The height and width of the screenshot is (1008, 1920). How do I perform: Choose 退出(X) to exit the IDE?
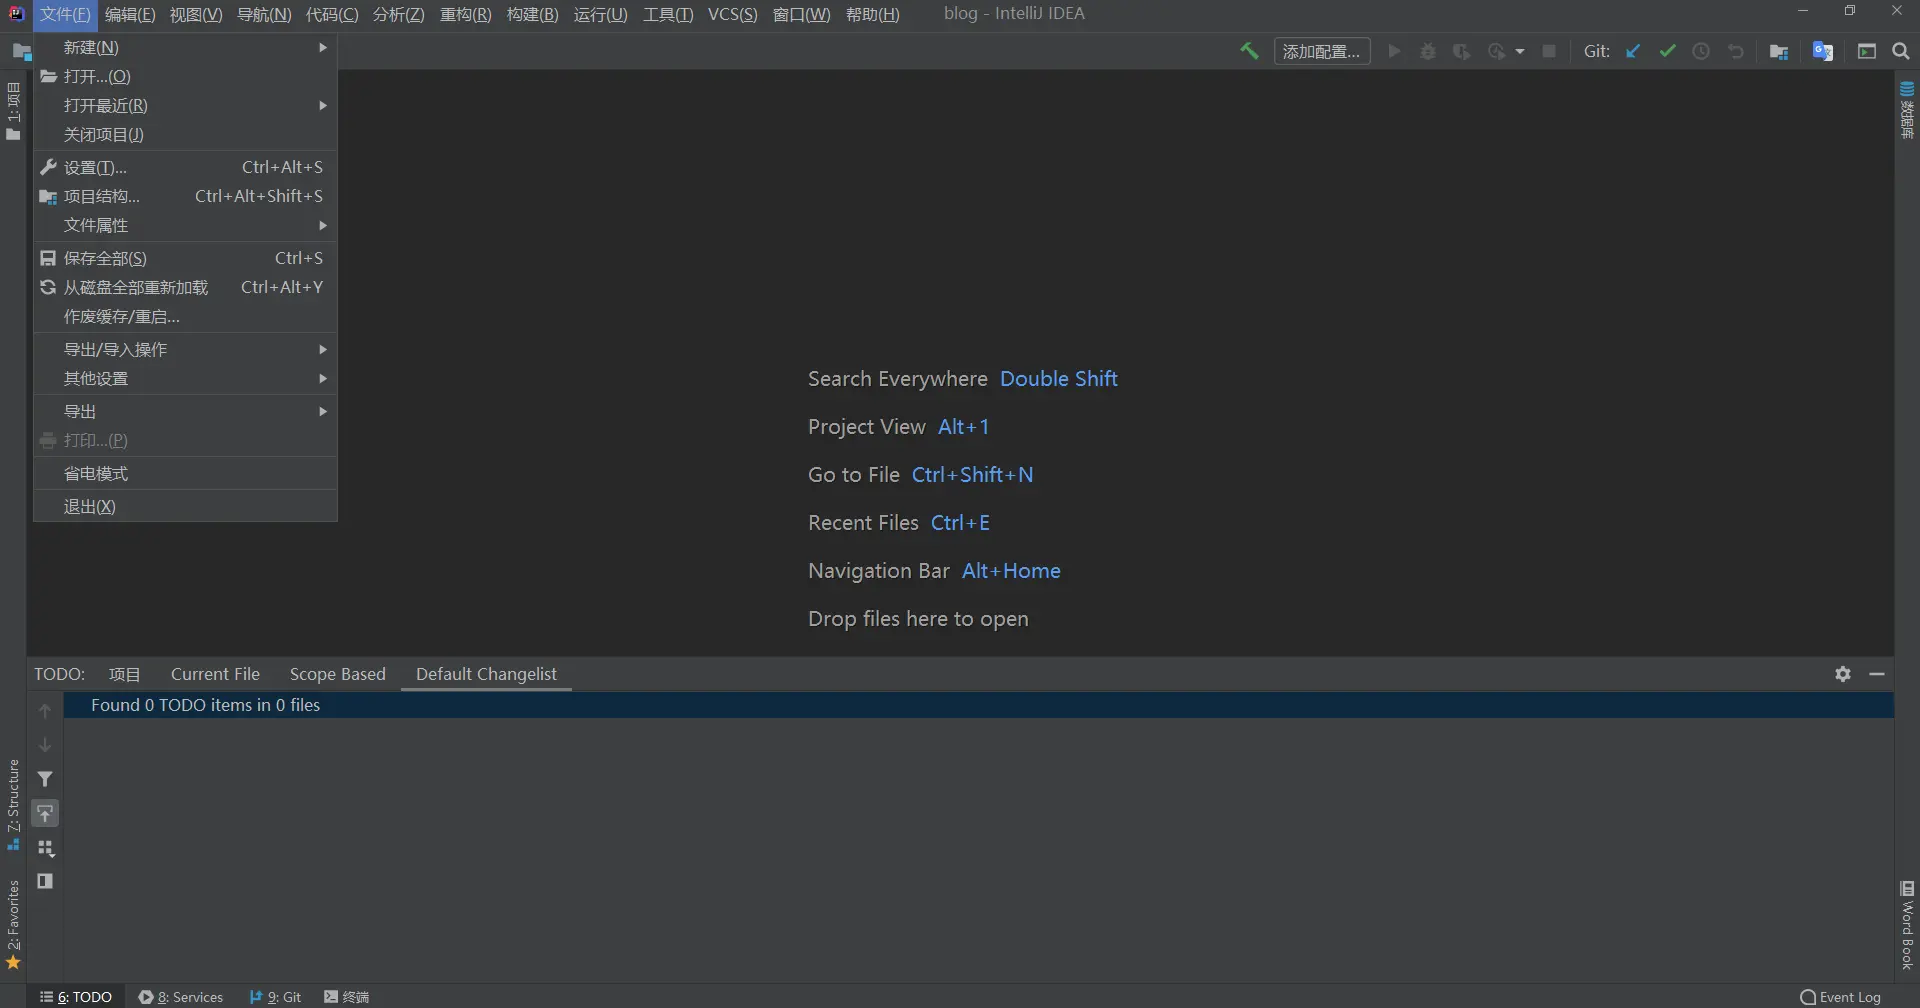point(185,506)
